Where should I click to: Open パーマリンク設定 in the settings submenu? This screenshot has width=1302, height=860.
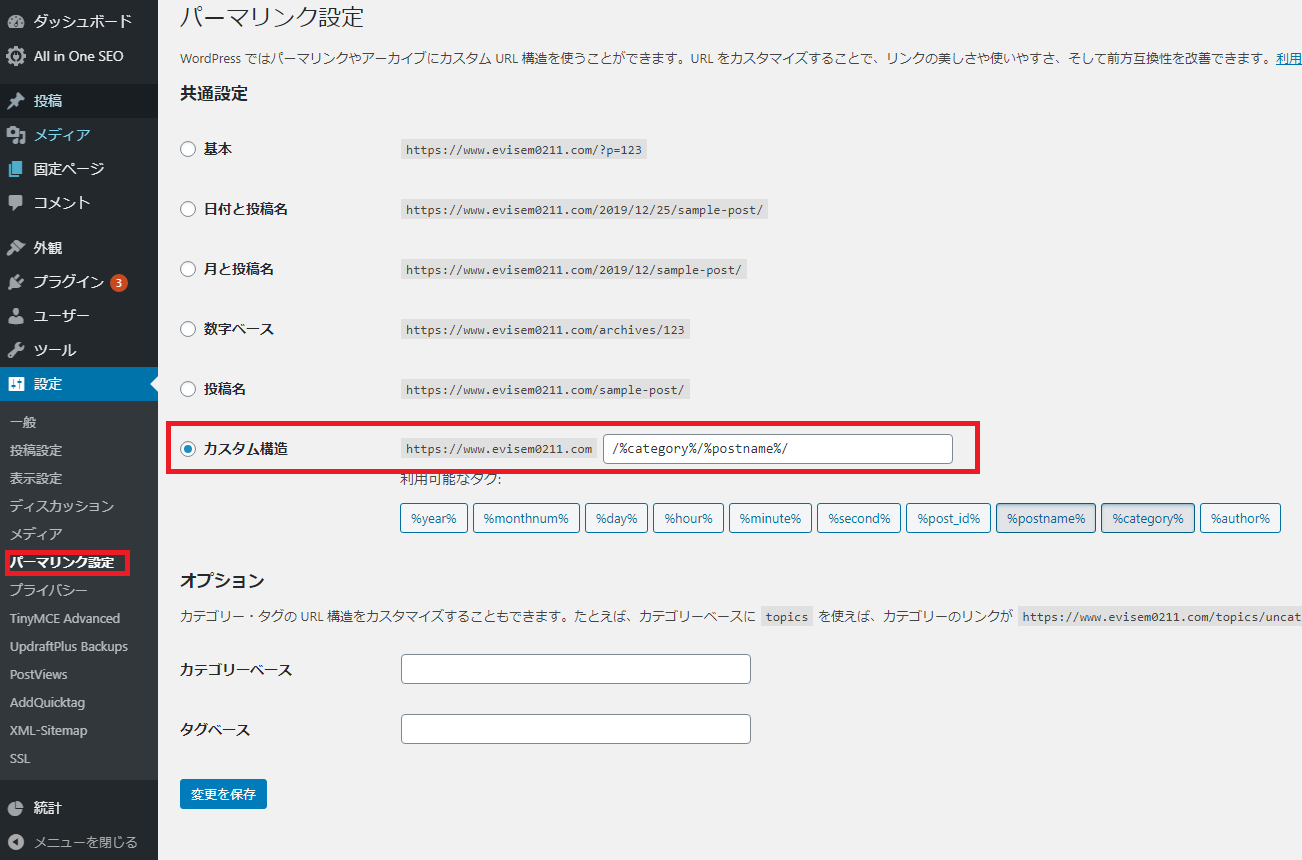62,562
